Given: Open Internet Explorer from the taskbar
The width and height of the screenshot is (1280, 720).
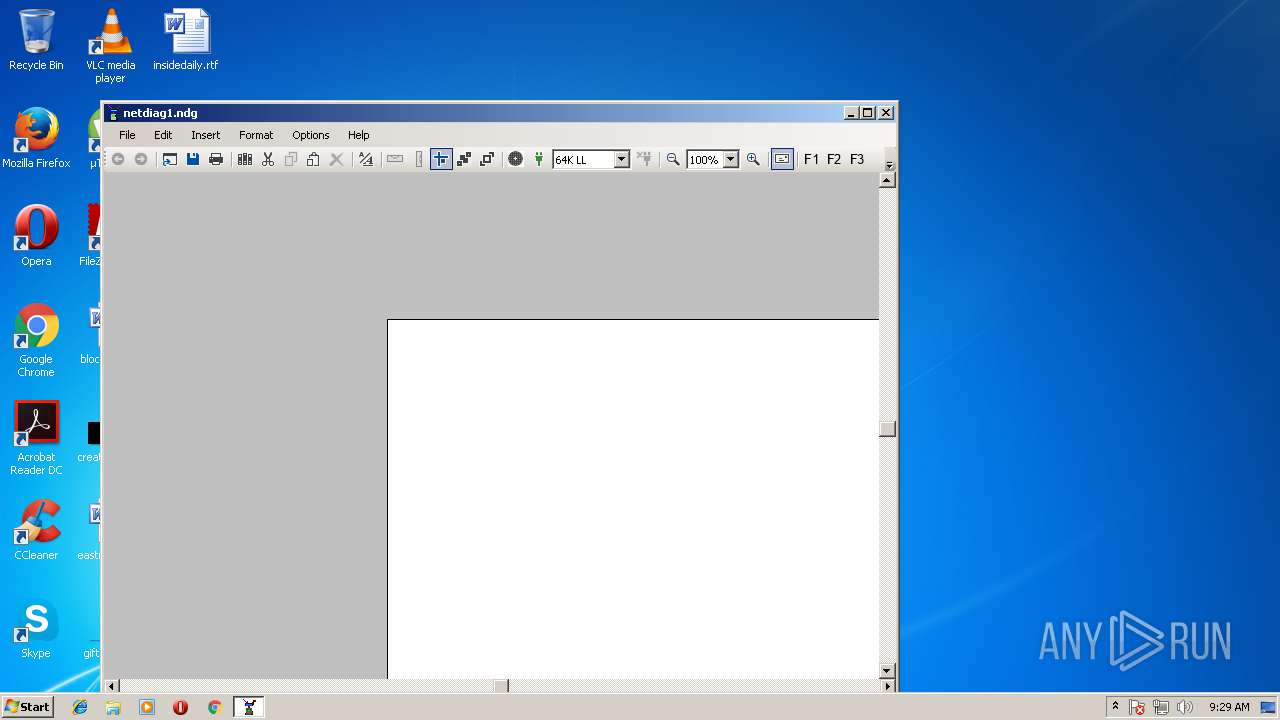Looking at the screenshot, I should [80, 707].
